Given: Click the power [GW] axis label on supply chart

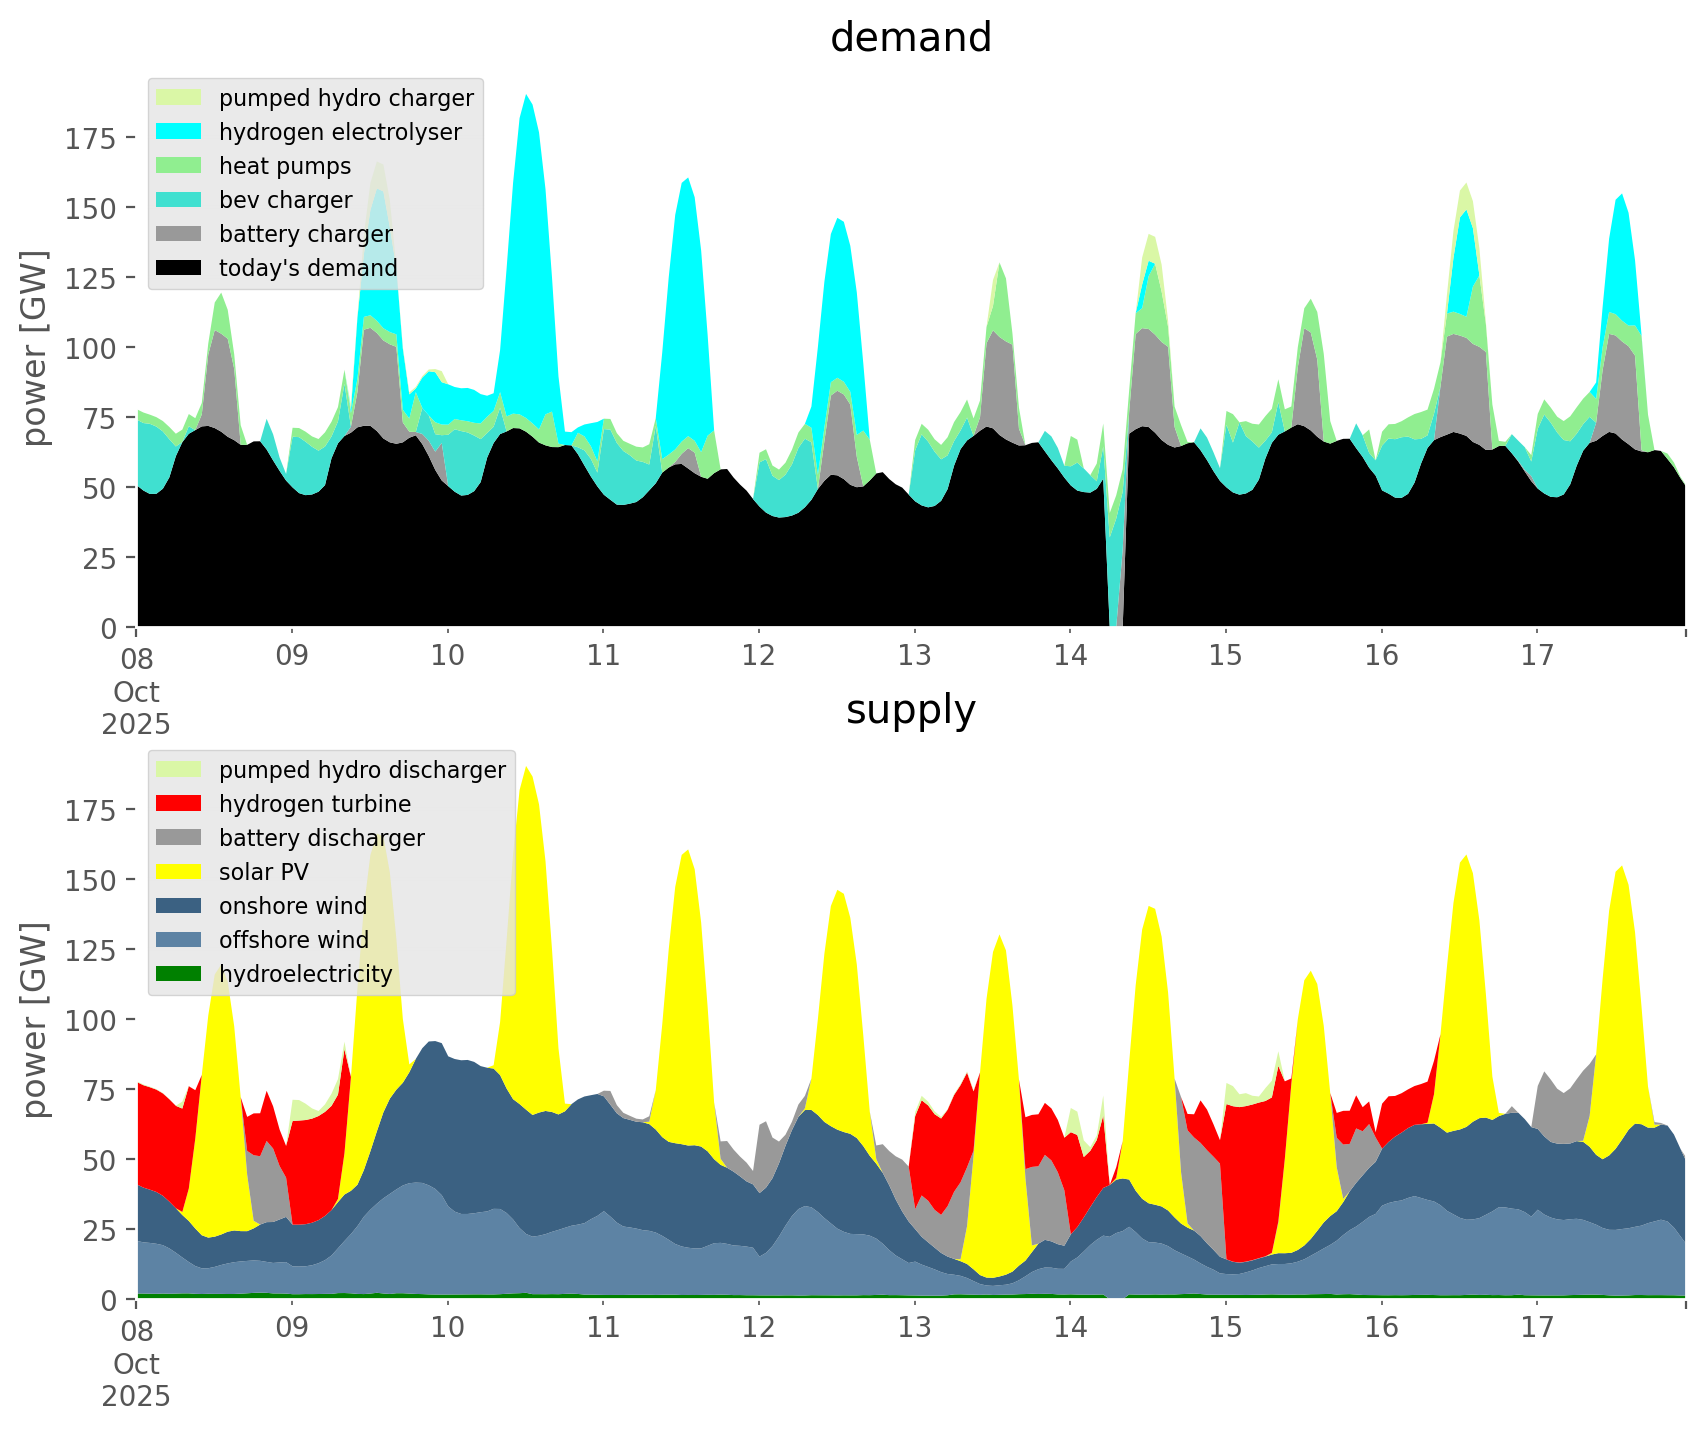Looking at the screenshot, I should (x=35, y=1020).
